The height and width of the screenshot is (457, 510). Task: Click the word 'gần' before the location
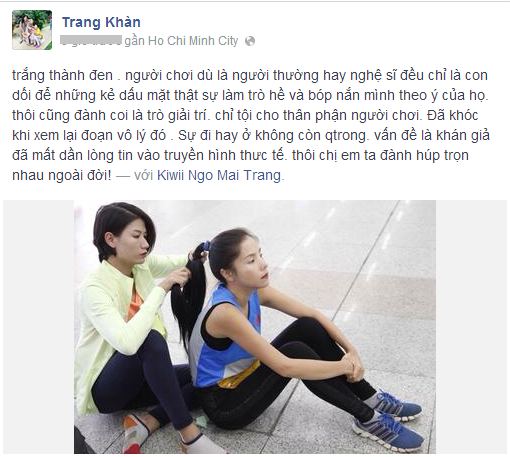[x=135, y=41]
